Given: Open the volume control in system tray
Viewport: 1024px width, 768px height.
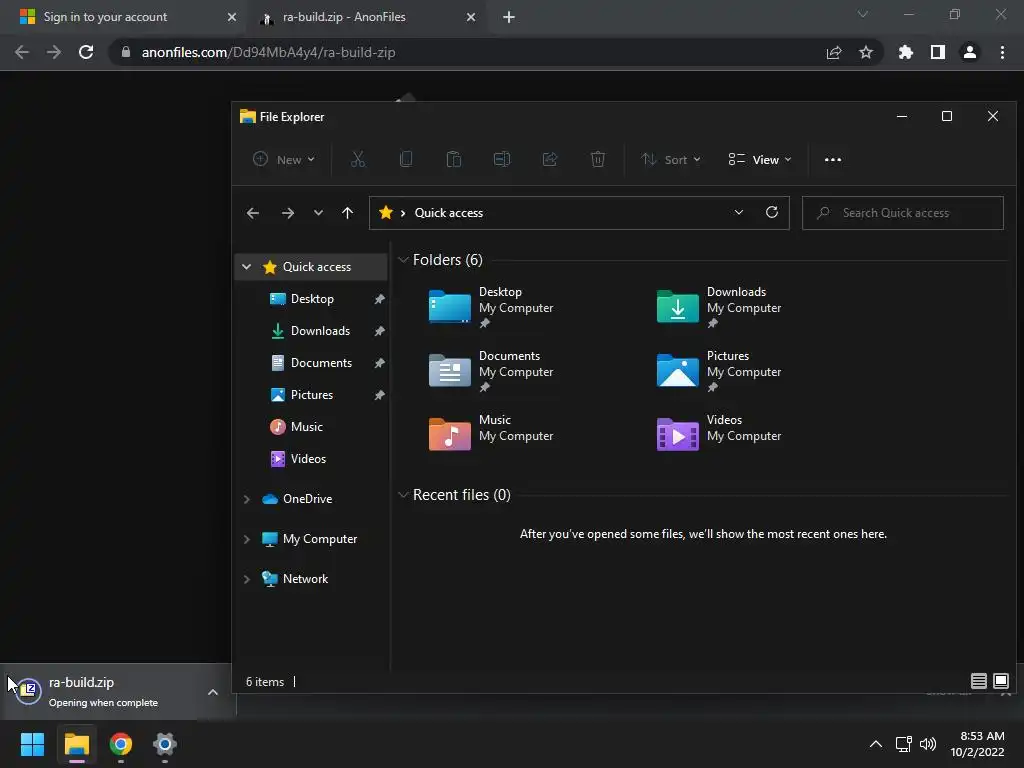Looking at the screenshot, I should pyautogui.click(x=927, y=744).
